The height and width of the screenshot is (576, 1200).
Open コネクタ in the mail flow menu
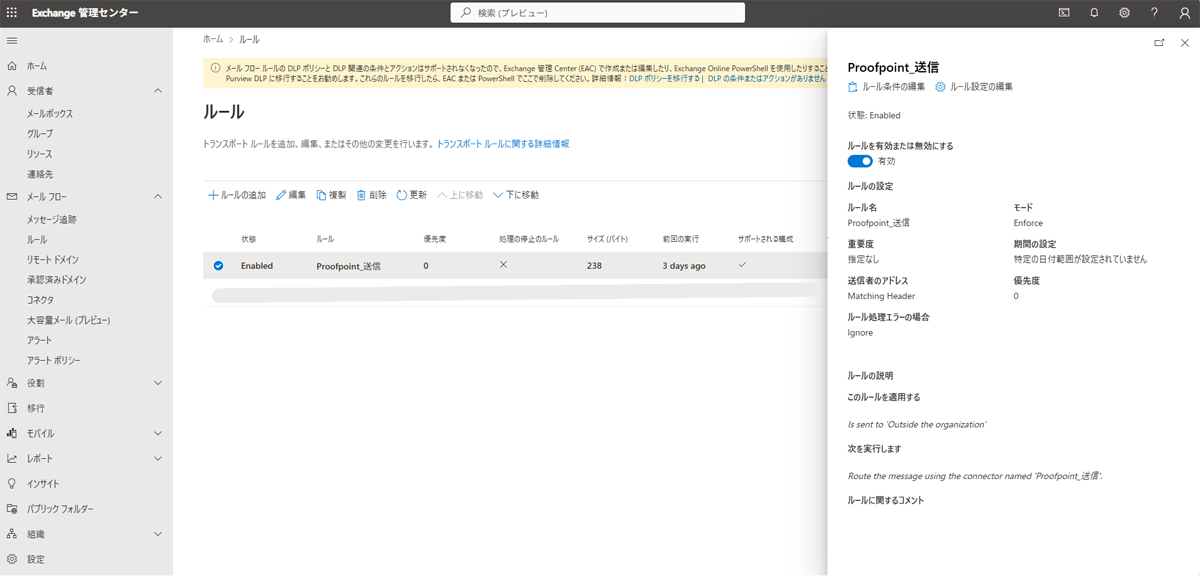coord(41,300)
